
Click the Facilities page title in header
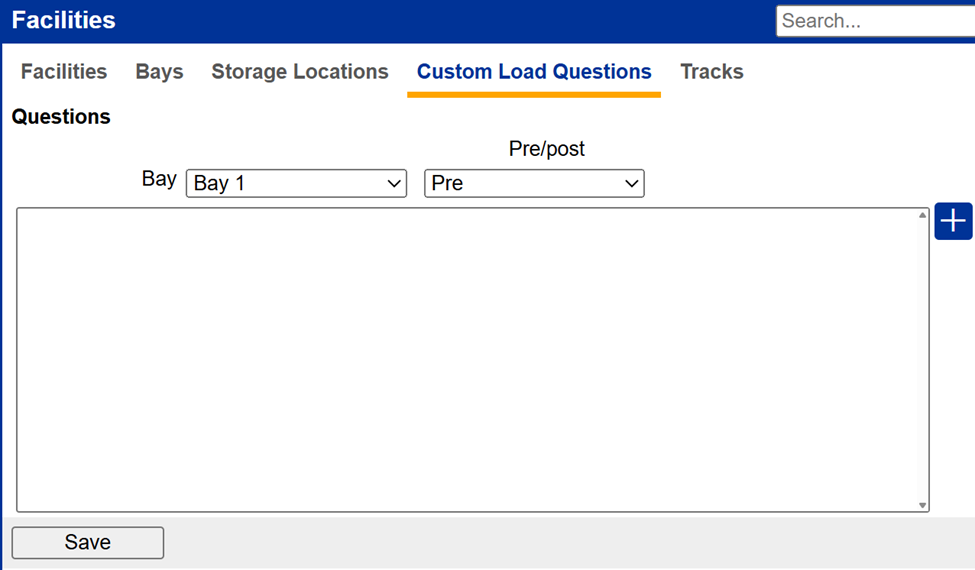tap(63, 20)
